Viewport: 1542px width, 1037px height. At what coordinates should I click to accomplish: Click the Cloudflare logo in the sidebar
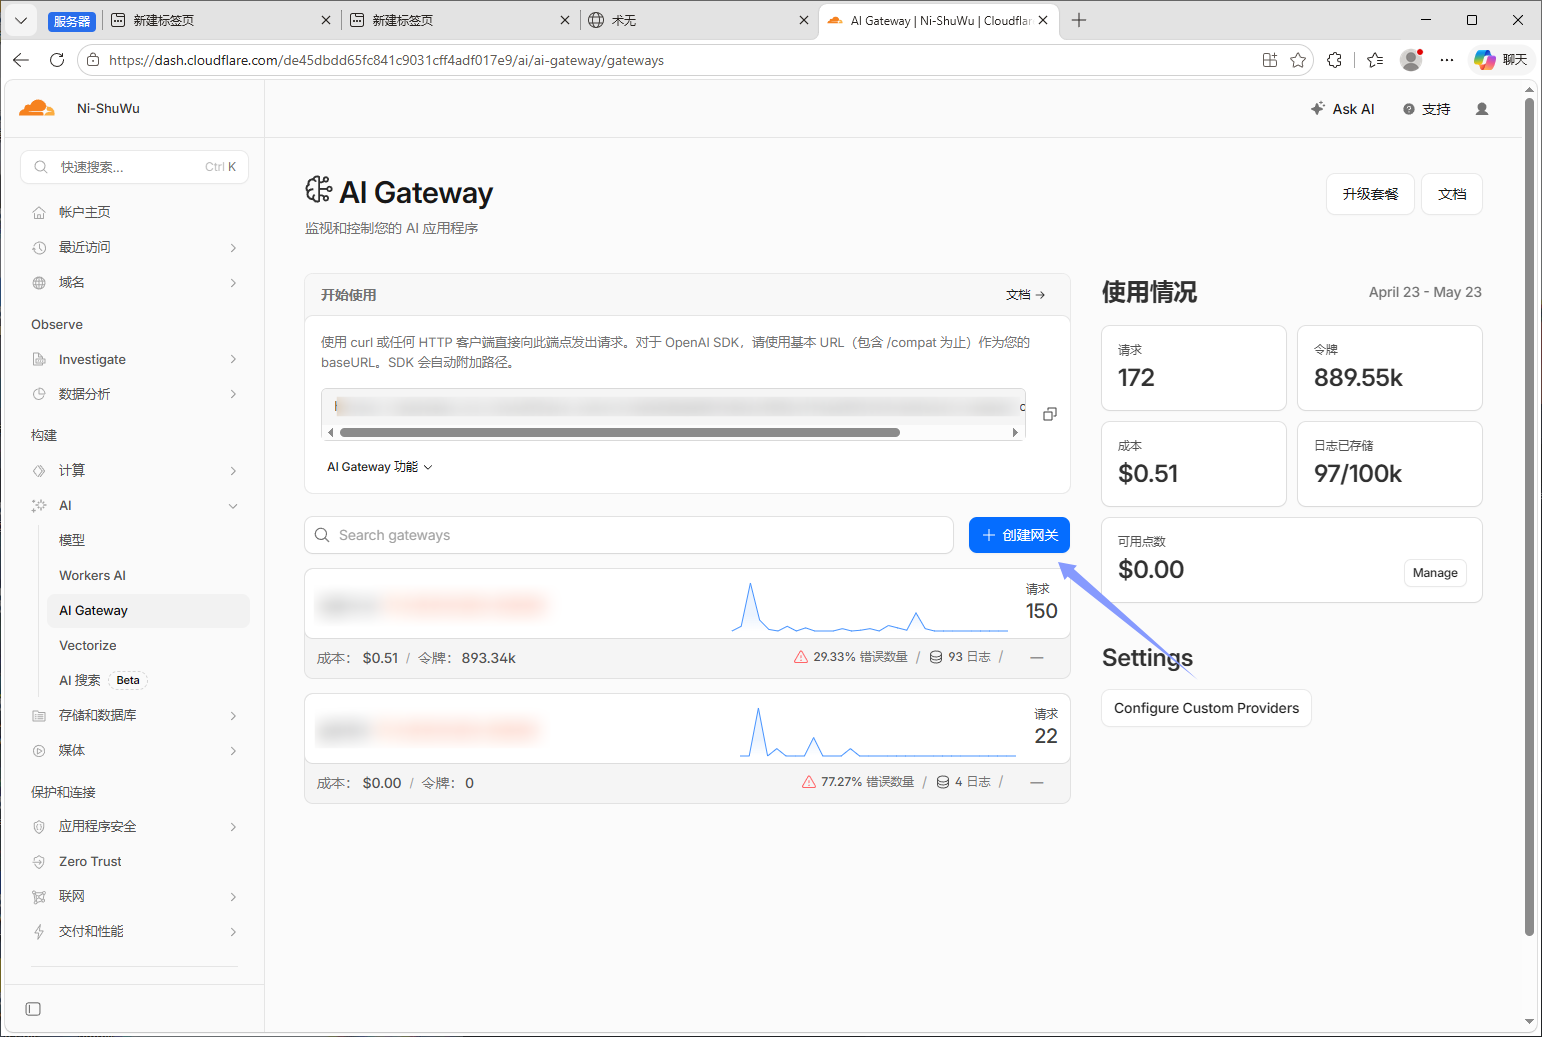pyautogui.click(x=37, y=108)
